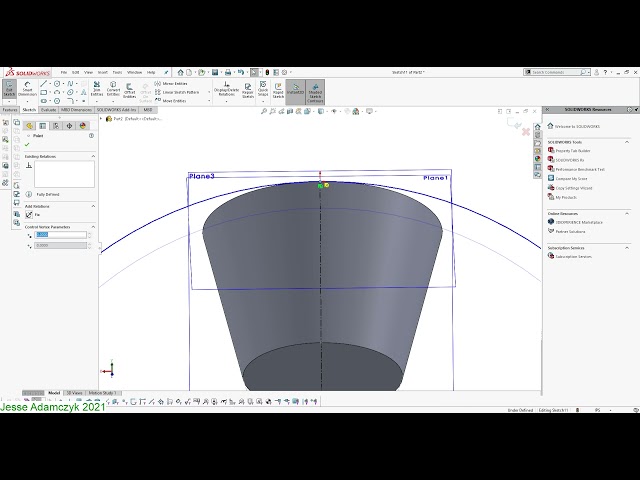Click the Exit Sketch button

click(x=9, y=89)
